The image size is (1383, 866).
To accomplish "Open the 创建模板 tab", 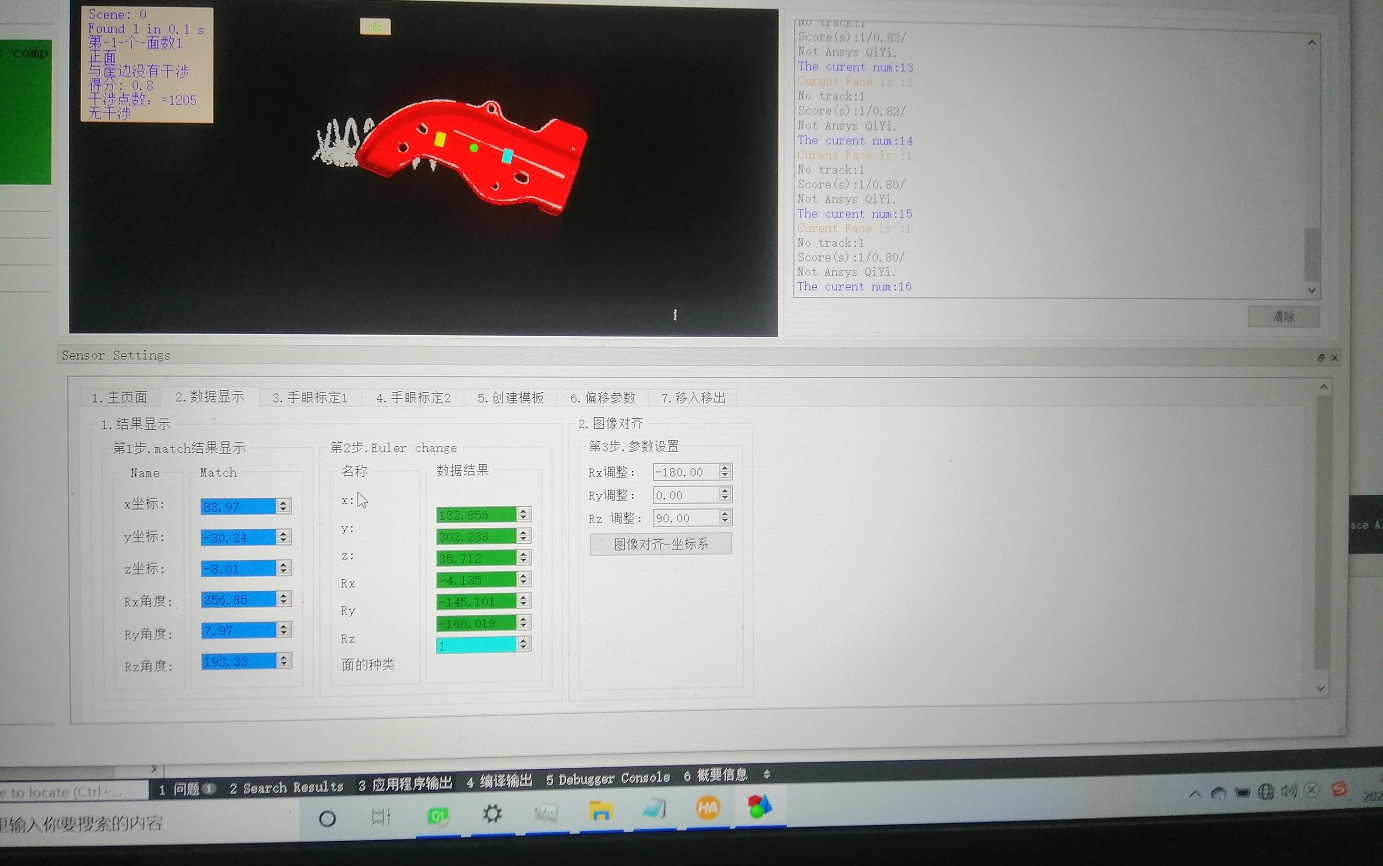I will [x=512, y=396].
